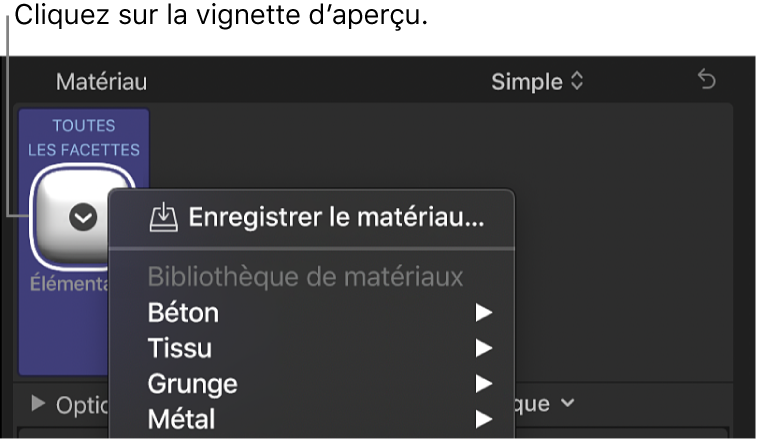Click the material preview thumbnail

(x=60, y=213)
